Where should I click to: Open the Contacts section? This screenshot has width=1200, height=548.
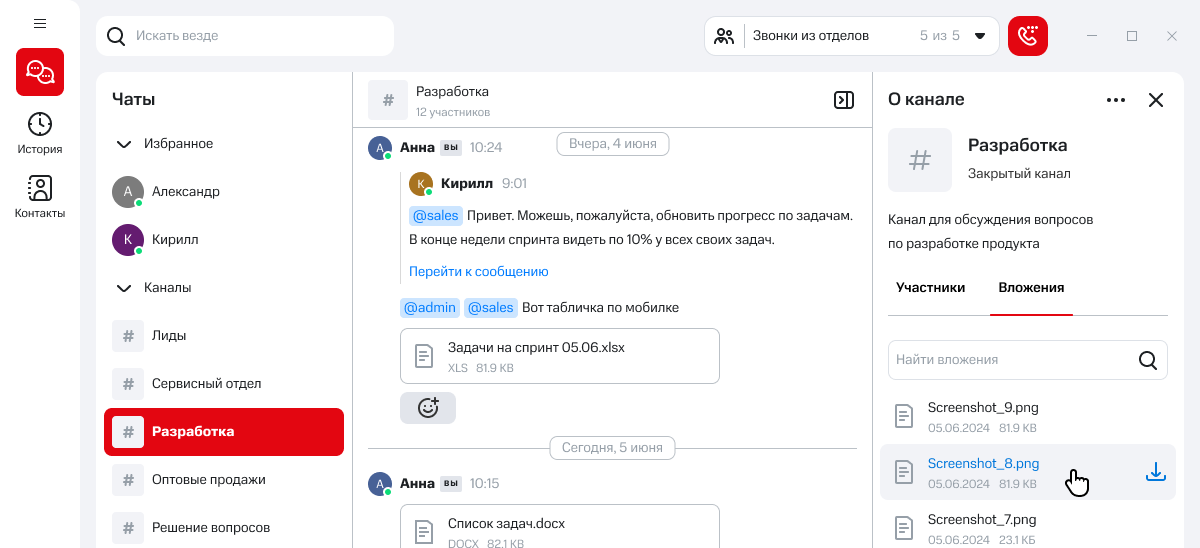coord(40,197)
